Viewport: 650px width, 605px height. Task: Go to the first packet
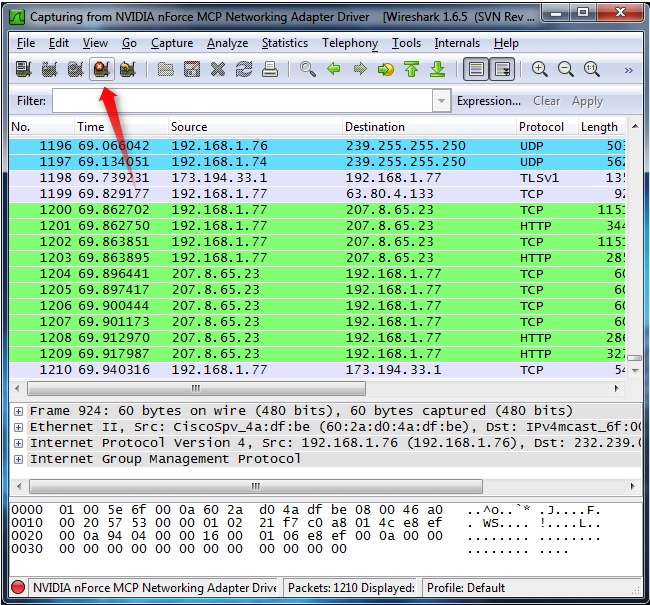[411, 70]
